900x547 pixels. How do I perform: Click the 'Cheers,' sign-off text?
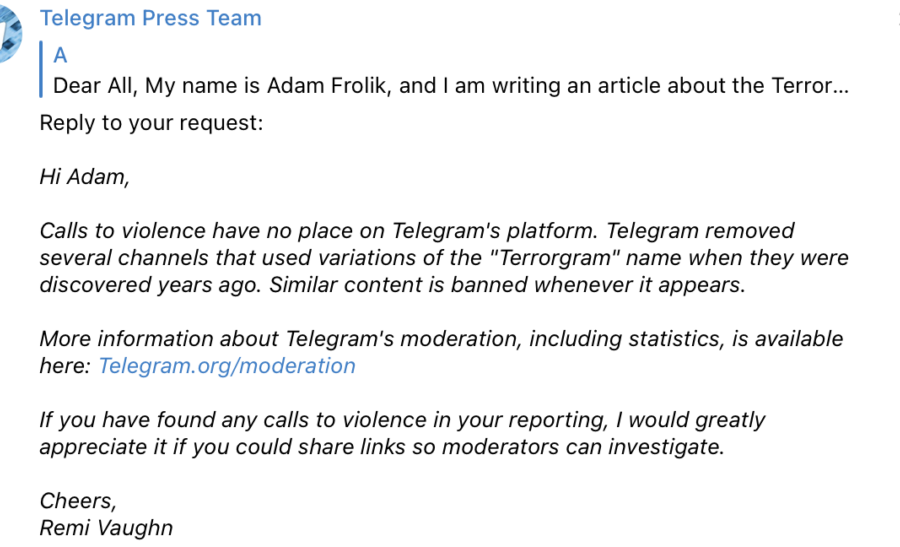pos(78,501)
